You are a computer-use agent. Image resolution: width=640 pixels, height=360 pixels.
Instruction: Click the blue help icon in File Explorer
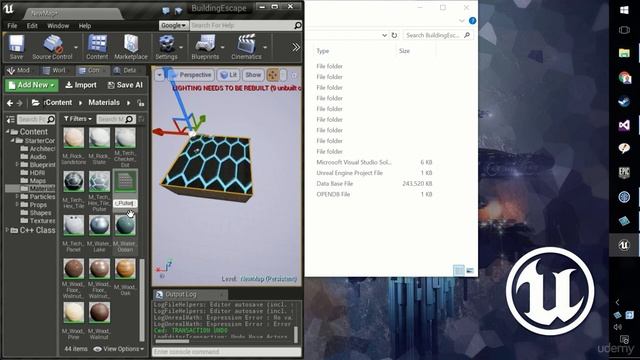472,21
